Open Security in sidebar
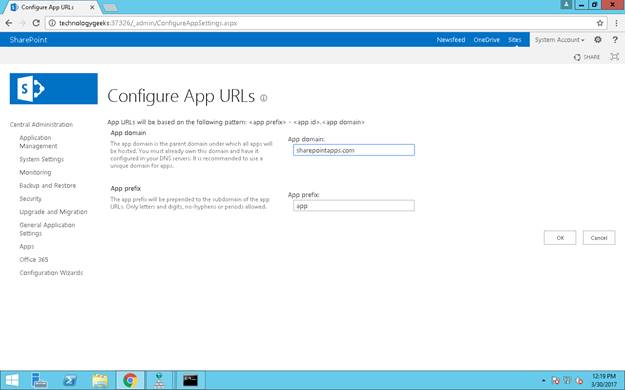 pyautogui.click(x=30, y=199)
